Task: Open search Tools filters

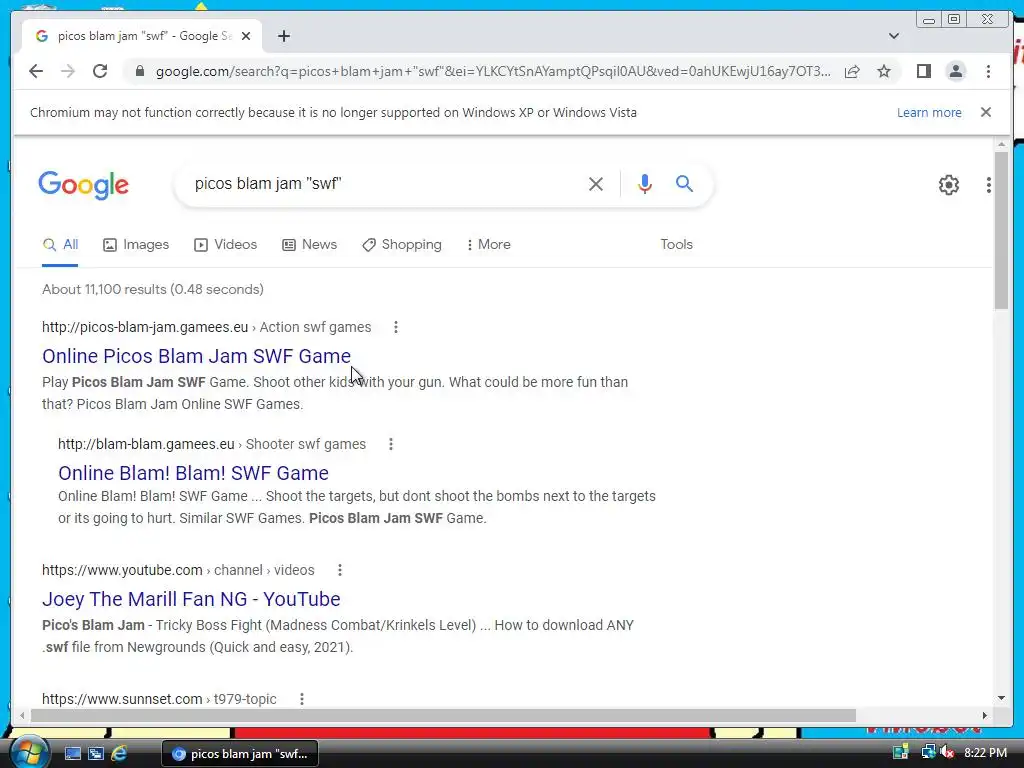Action: [676, 245]
